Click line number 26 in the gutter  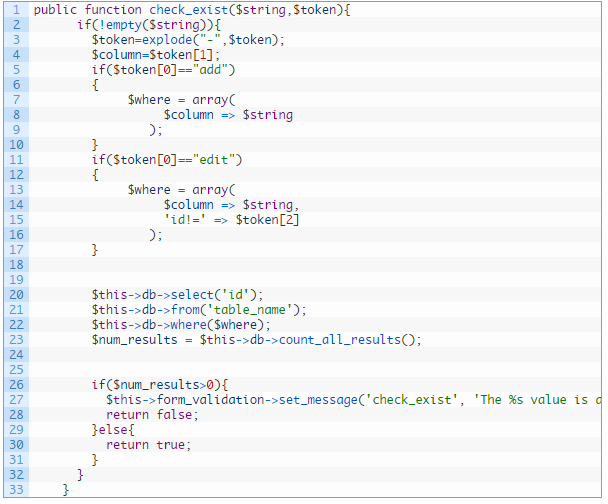point(16,385)
